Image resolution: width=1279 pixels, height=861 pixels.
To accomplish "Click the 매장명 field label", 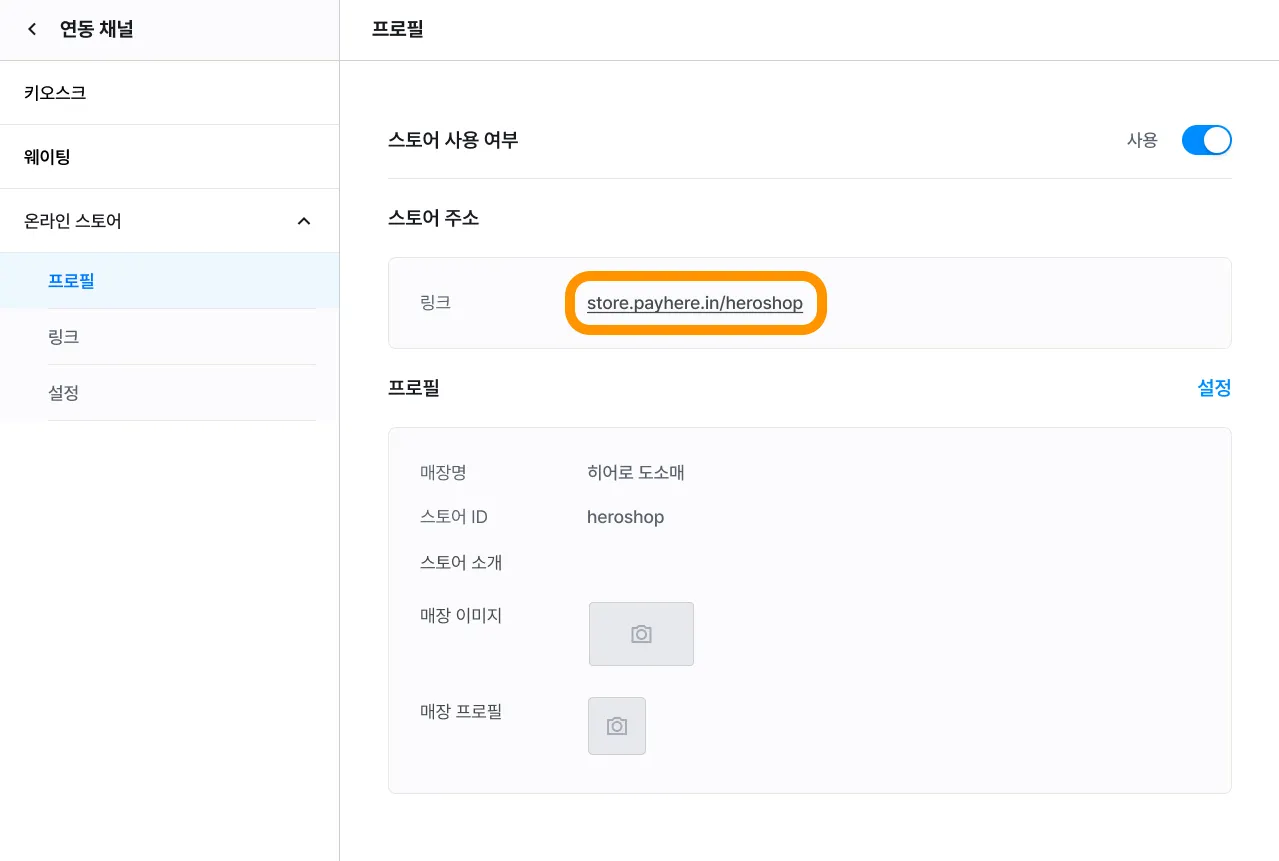I will (x=444, y=473).
